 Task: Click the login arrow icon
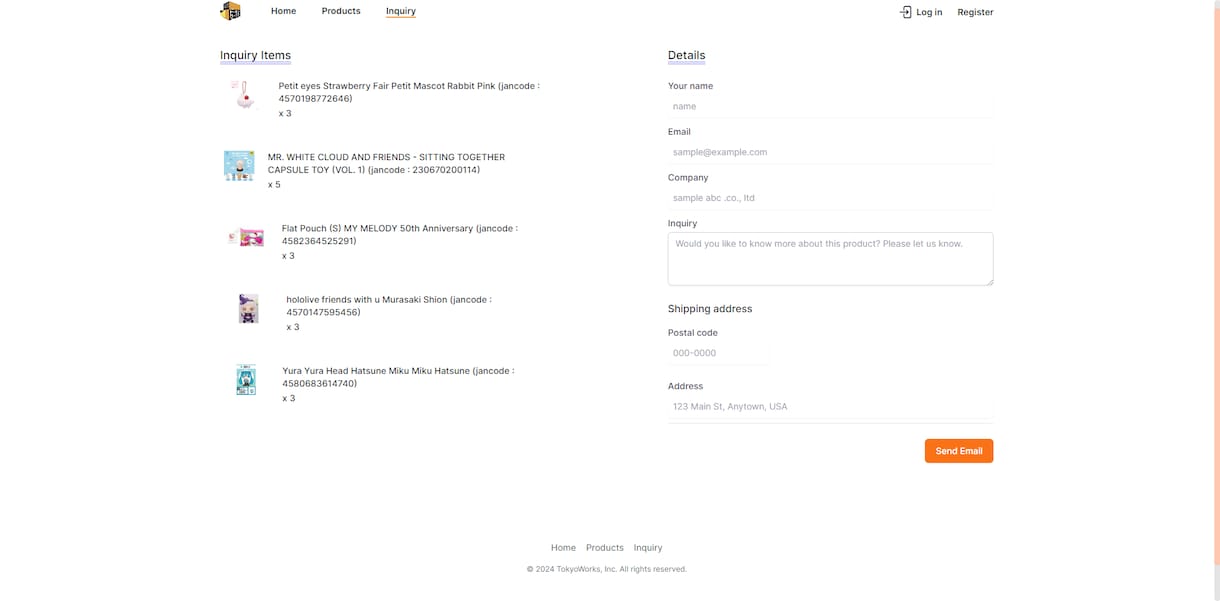[905, 12]
